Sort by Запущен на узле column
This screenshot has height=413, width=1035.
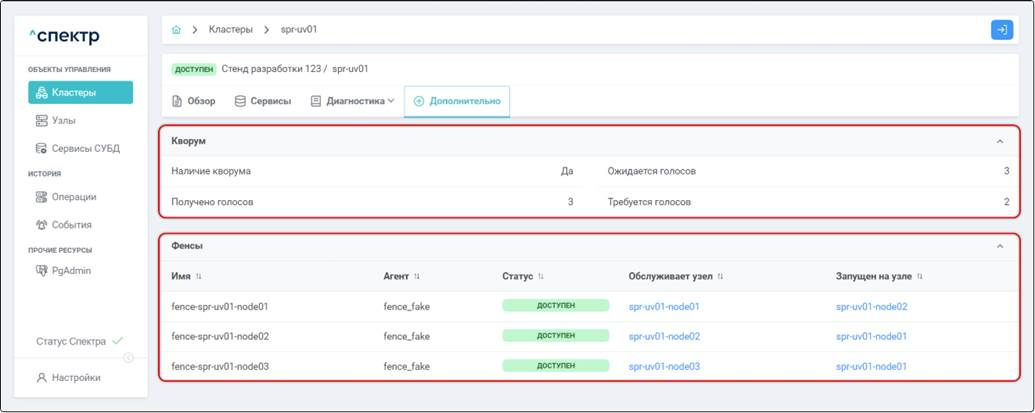[919, 276]
